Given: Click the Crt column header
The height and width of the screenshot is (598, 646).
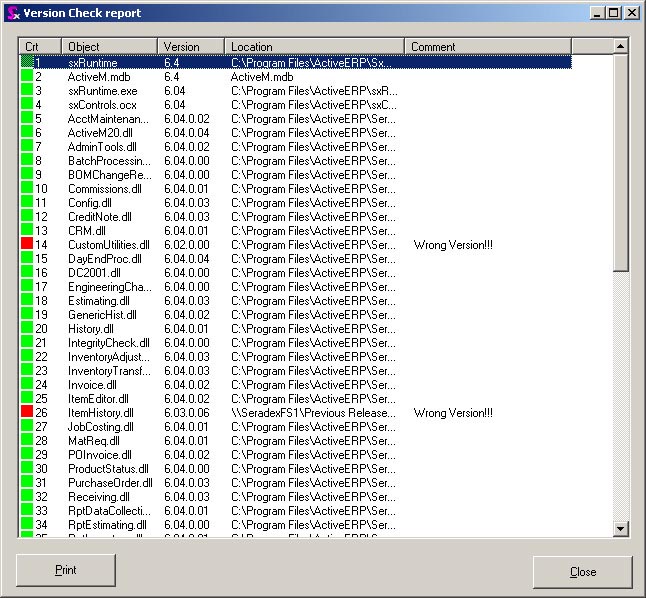Looking at the screenshot, I should 40,47.
